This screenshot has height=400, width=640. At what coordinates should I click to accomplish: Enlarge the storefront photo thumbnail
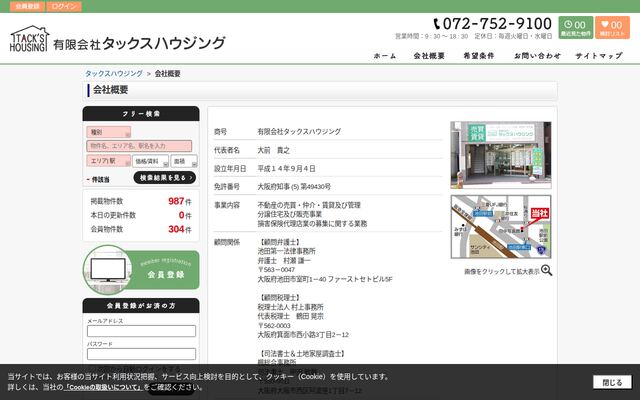pos(501,155)
